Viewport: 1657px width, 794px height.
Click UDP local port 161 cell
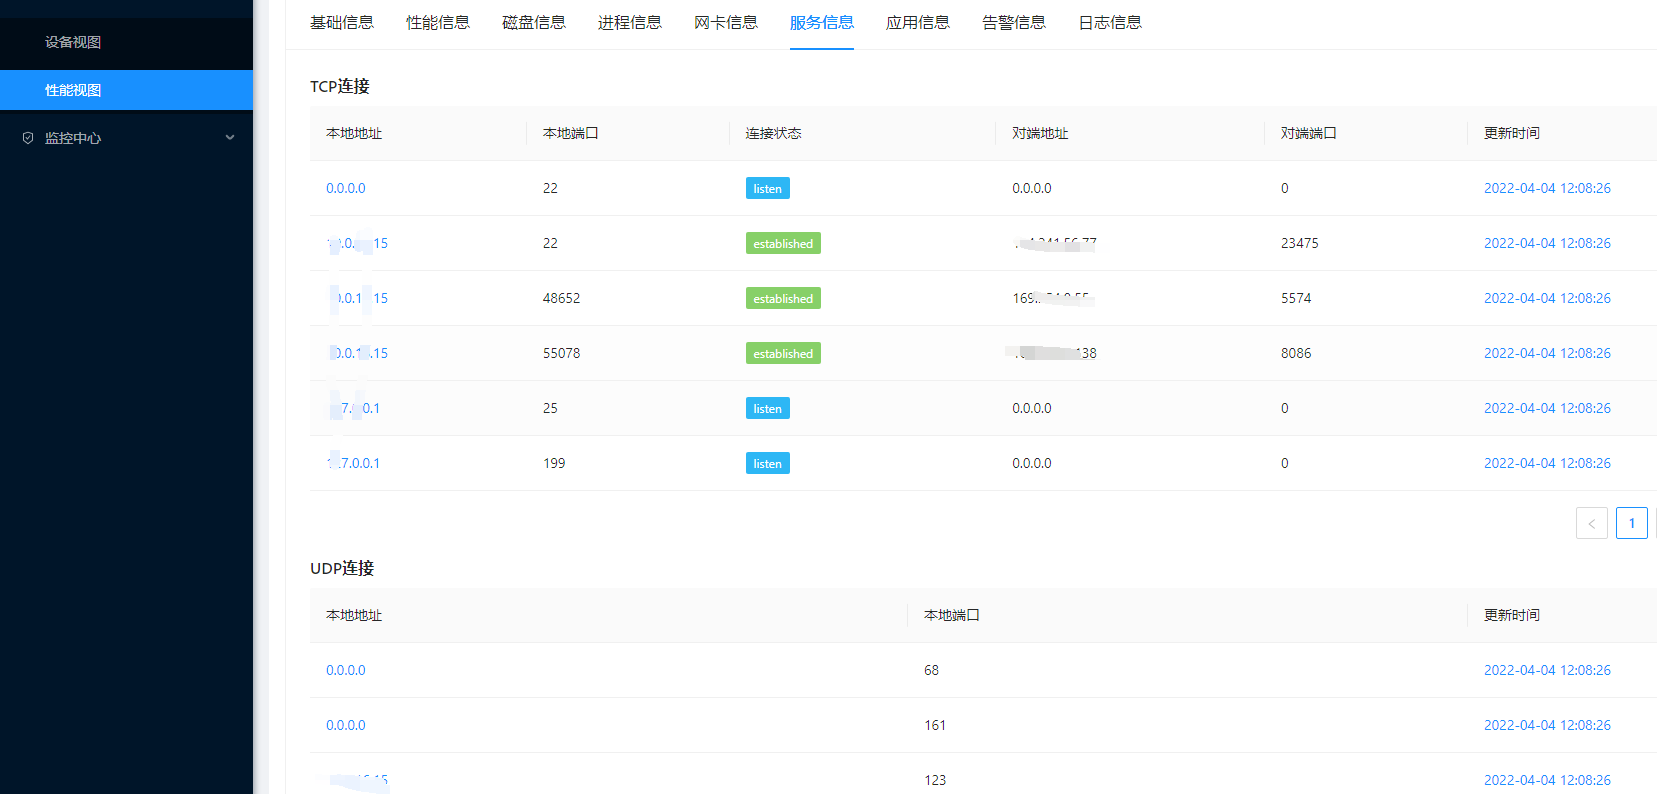click(935, 725)
